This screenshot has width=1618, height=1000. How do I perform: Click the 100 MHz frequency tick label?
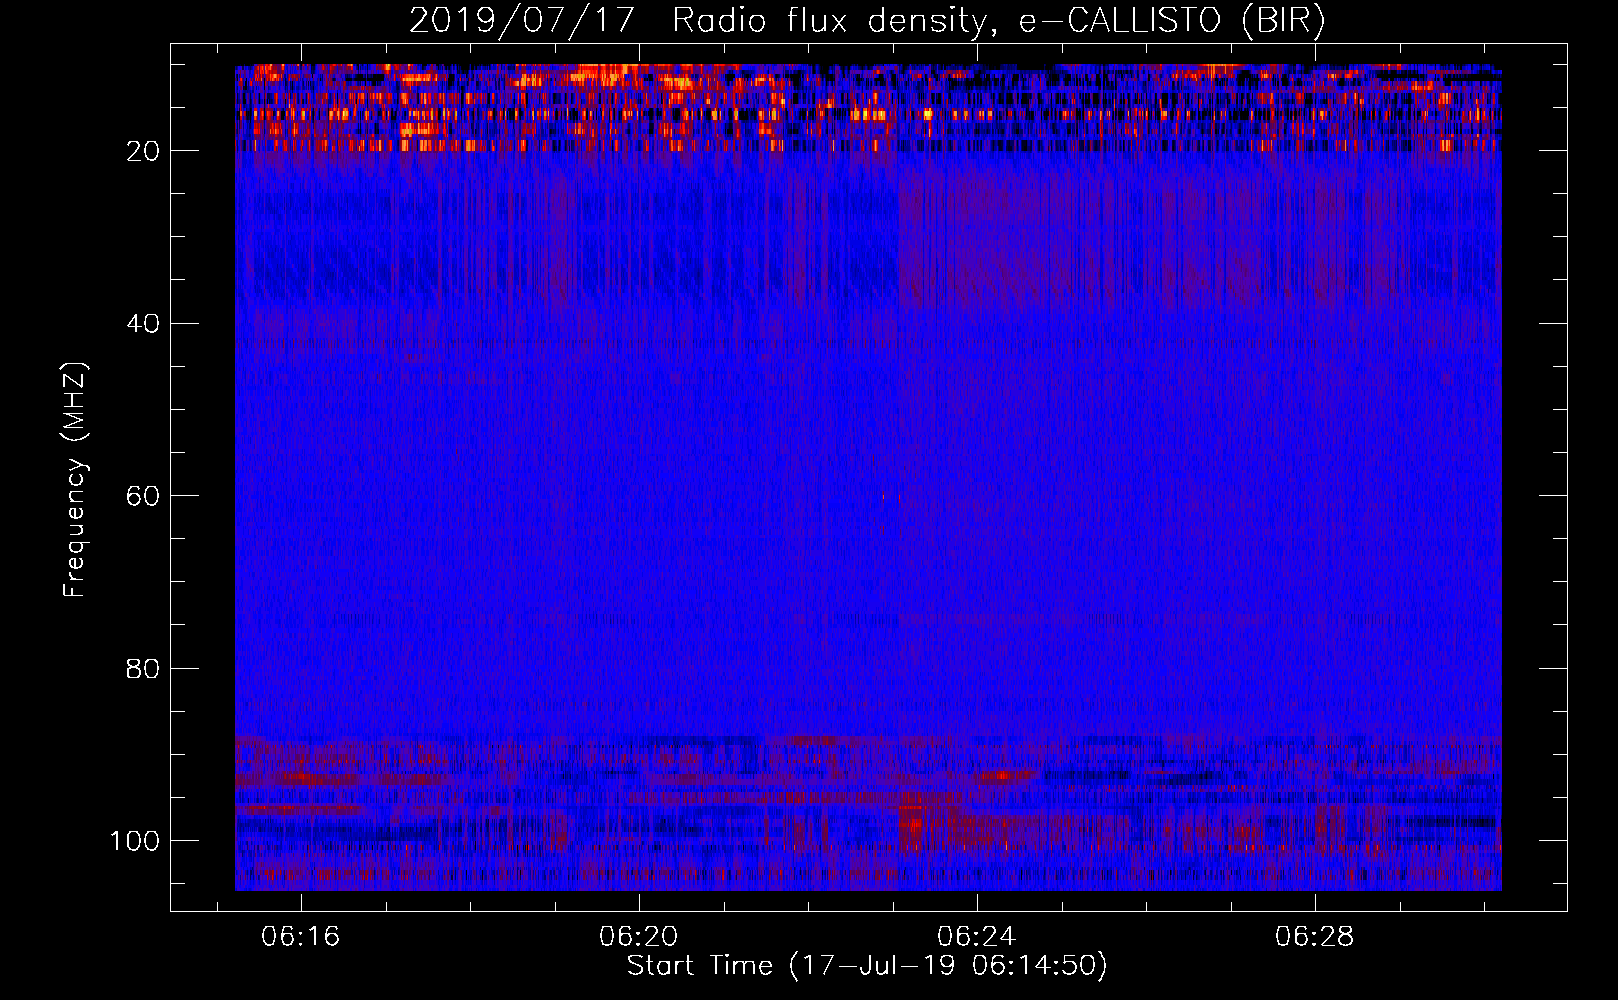(135, 841)
